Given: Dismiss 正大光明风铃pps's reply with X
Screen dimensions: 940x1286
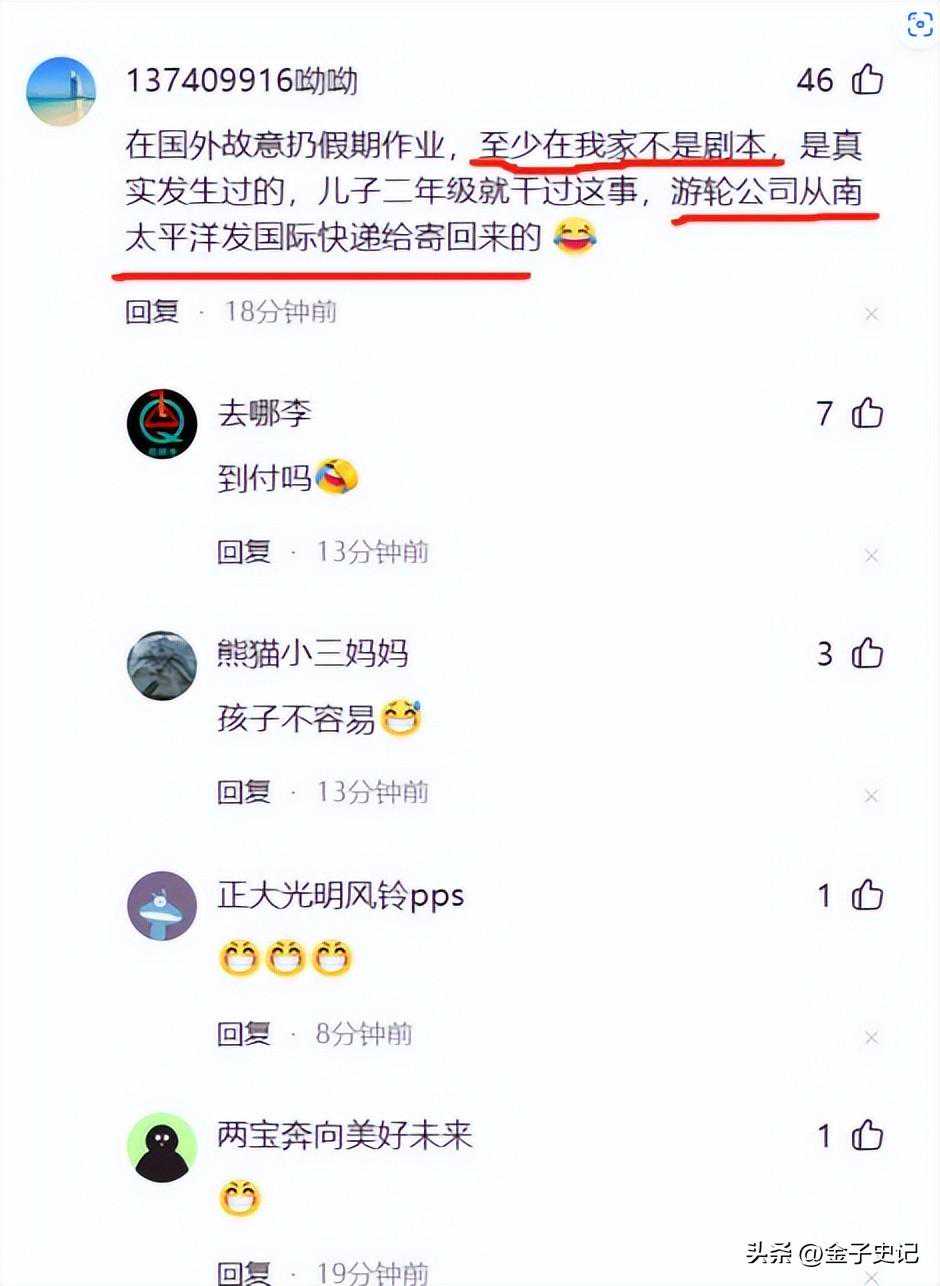Looking at the screenshot, I should click(x=871, y=1037).
